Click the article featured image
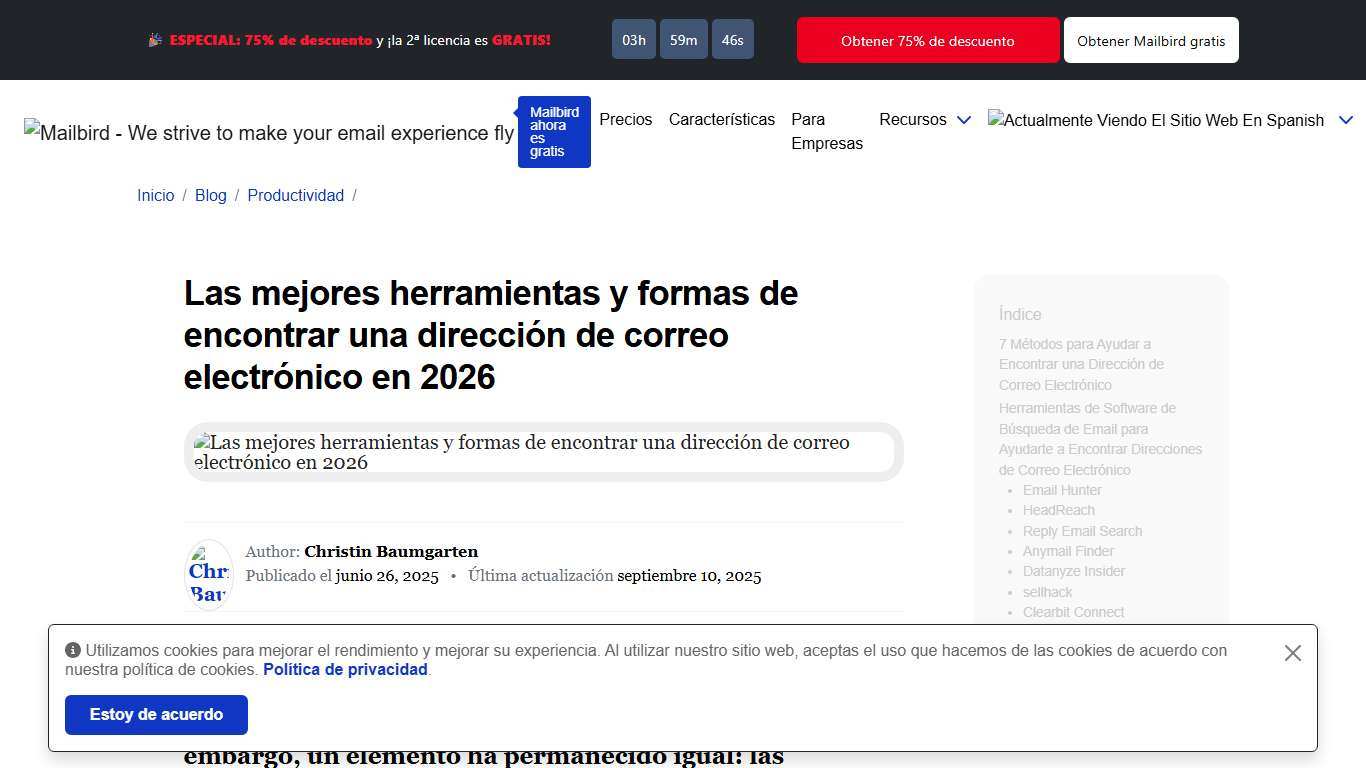 tap(544, 452)
